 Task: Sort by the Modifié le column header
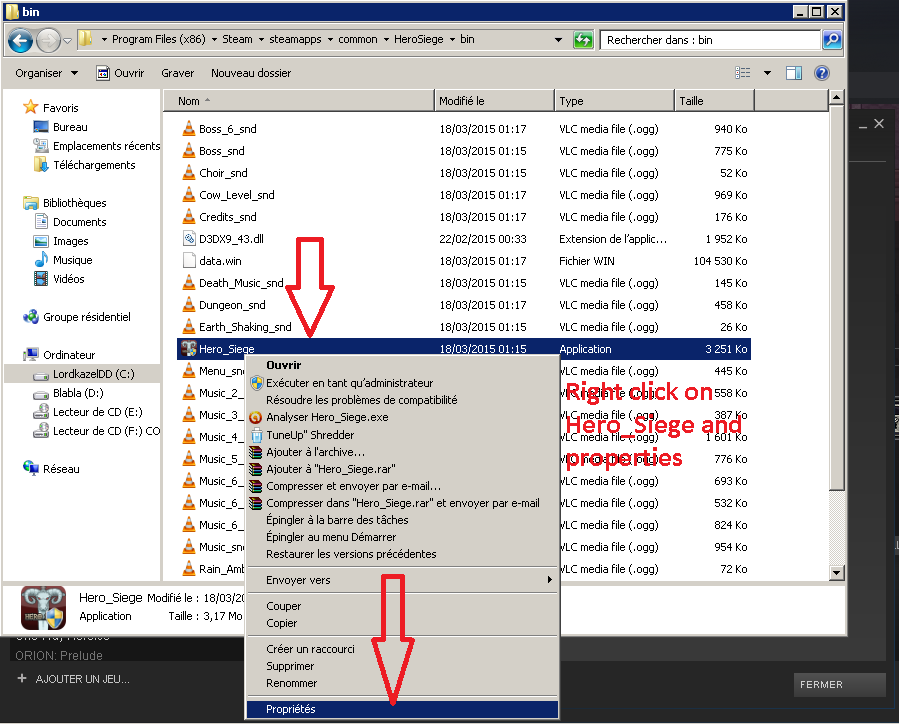[x=495, y=101]
